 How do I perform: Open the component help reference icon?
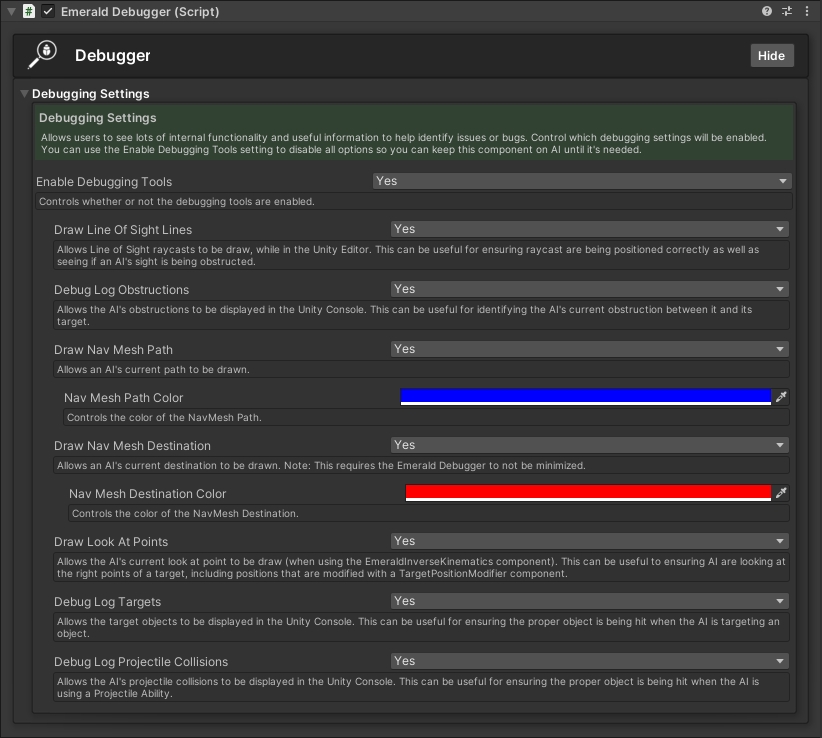[x=767, y=11]
